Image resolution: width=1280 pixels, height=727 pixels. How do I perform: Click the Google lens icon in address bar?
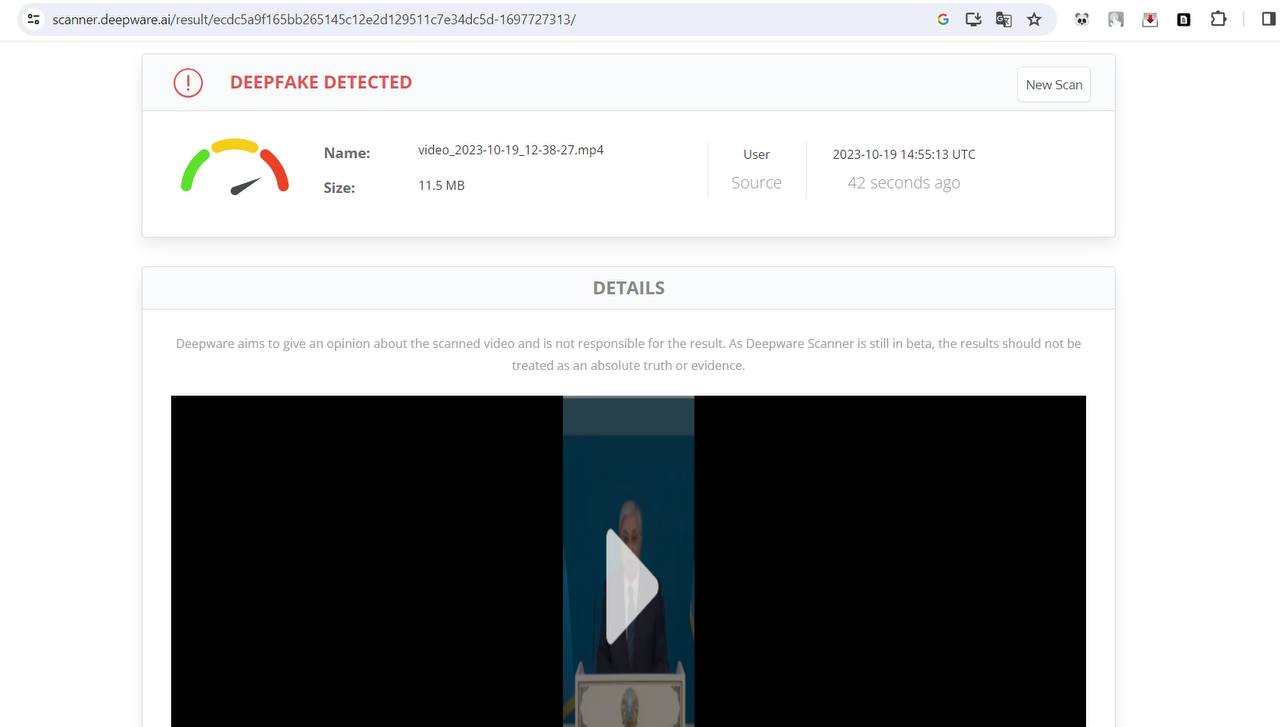tap(942, 19)
